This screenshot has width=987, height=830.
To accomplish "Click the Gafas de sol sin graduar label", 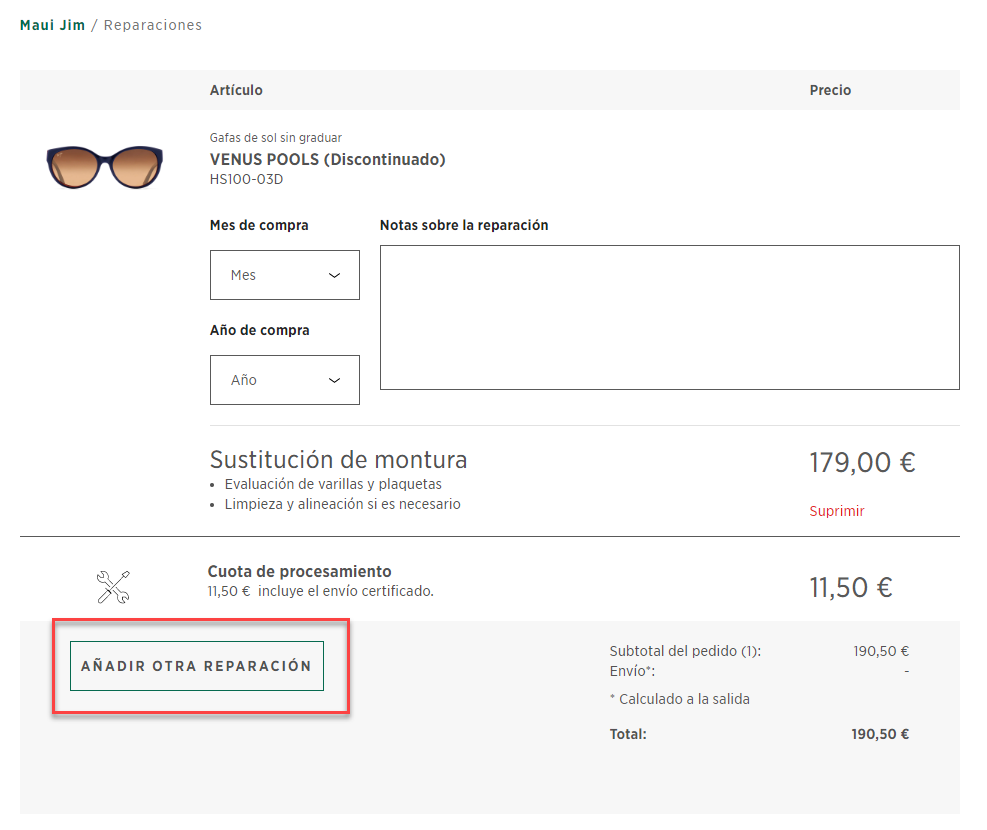I will [x=276, y=138].
